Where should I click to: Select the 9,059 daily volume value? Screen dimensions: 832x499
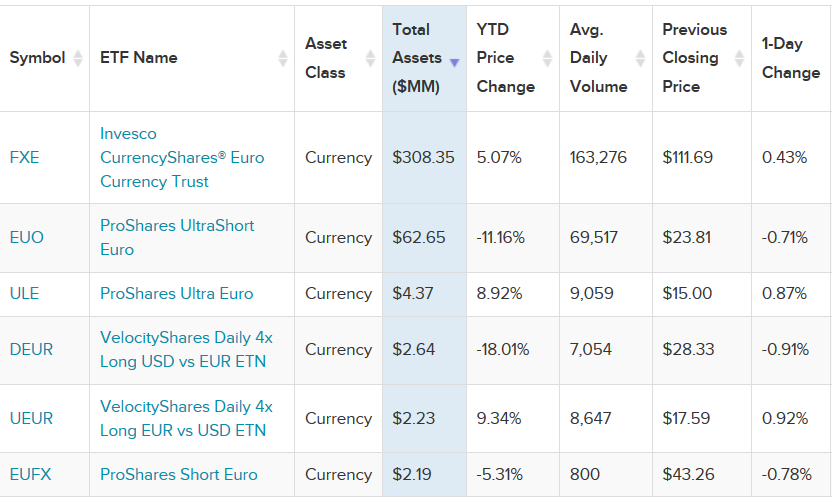point(592,294)
